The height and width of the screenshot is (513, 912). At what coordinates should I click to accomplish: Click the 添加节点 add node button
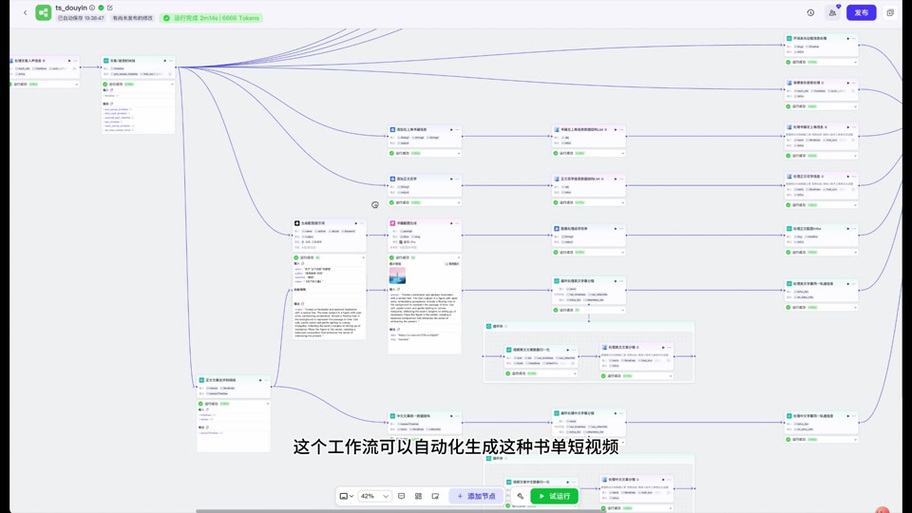click(x=476, y=496)
